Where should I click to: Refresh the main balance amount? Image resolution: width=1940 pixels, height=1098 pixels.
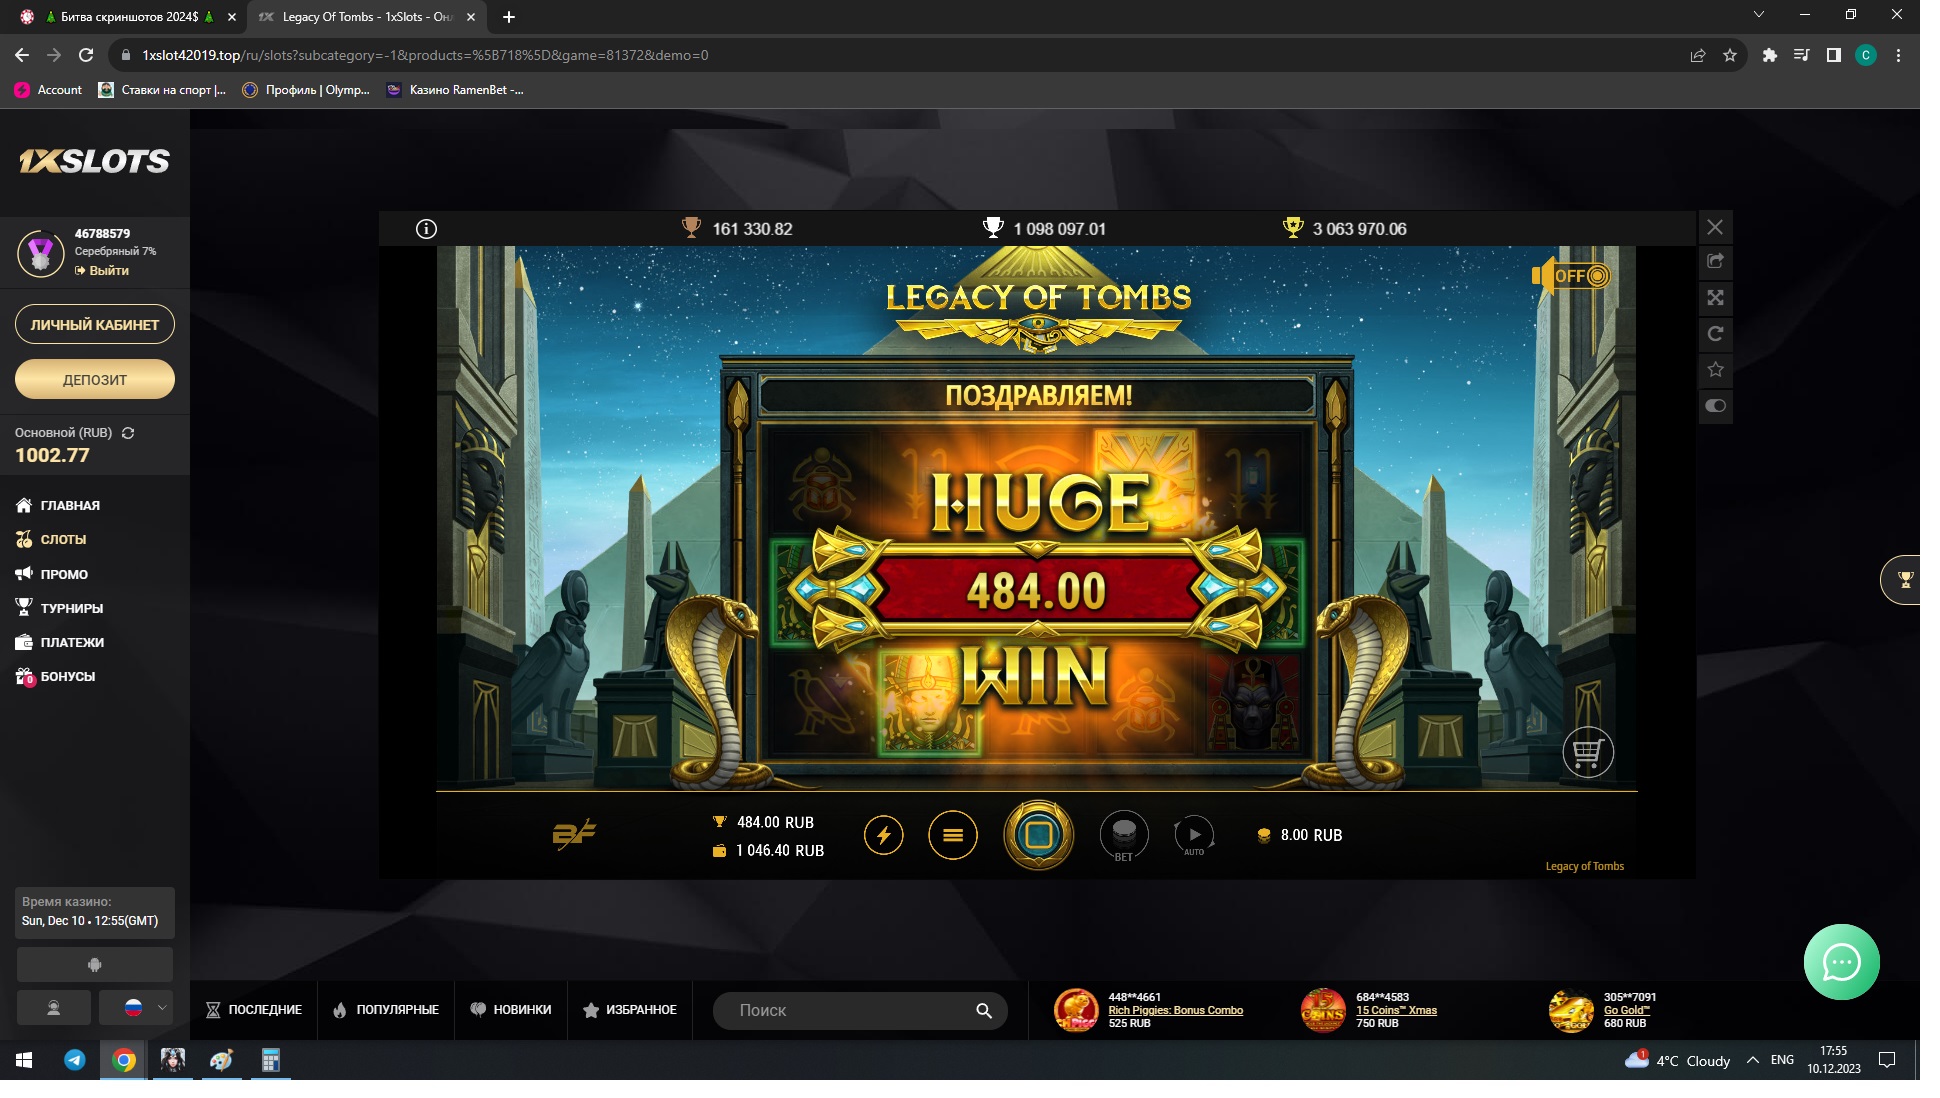(x=128, y=433)
